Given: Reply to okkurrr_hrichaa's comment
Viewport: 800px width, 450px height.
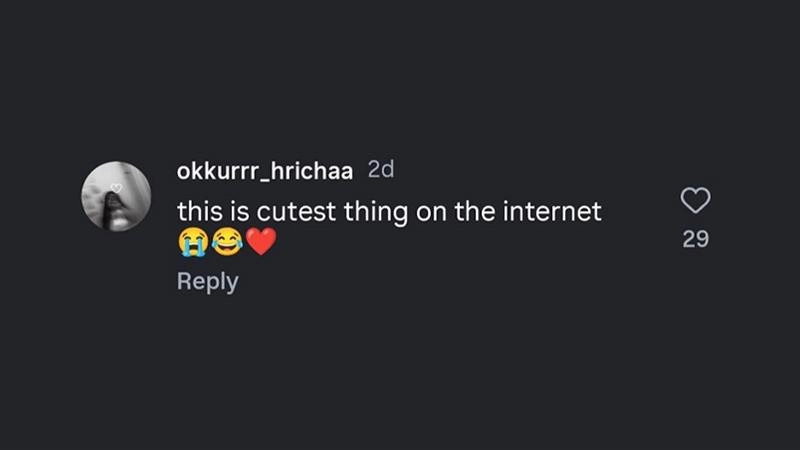Looking at the screenshot, I should pyautogui.click(x=207, y=281).
